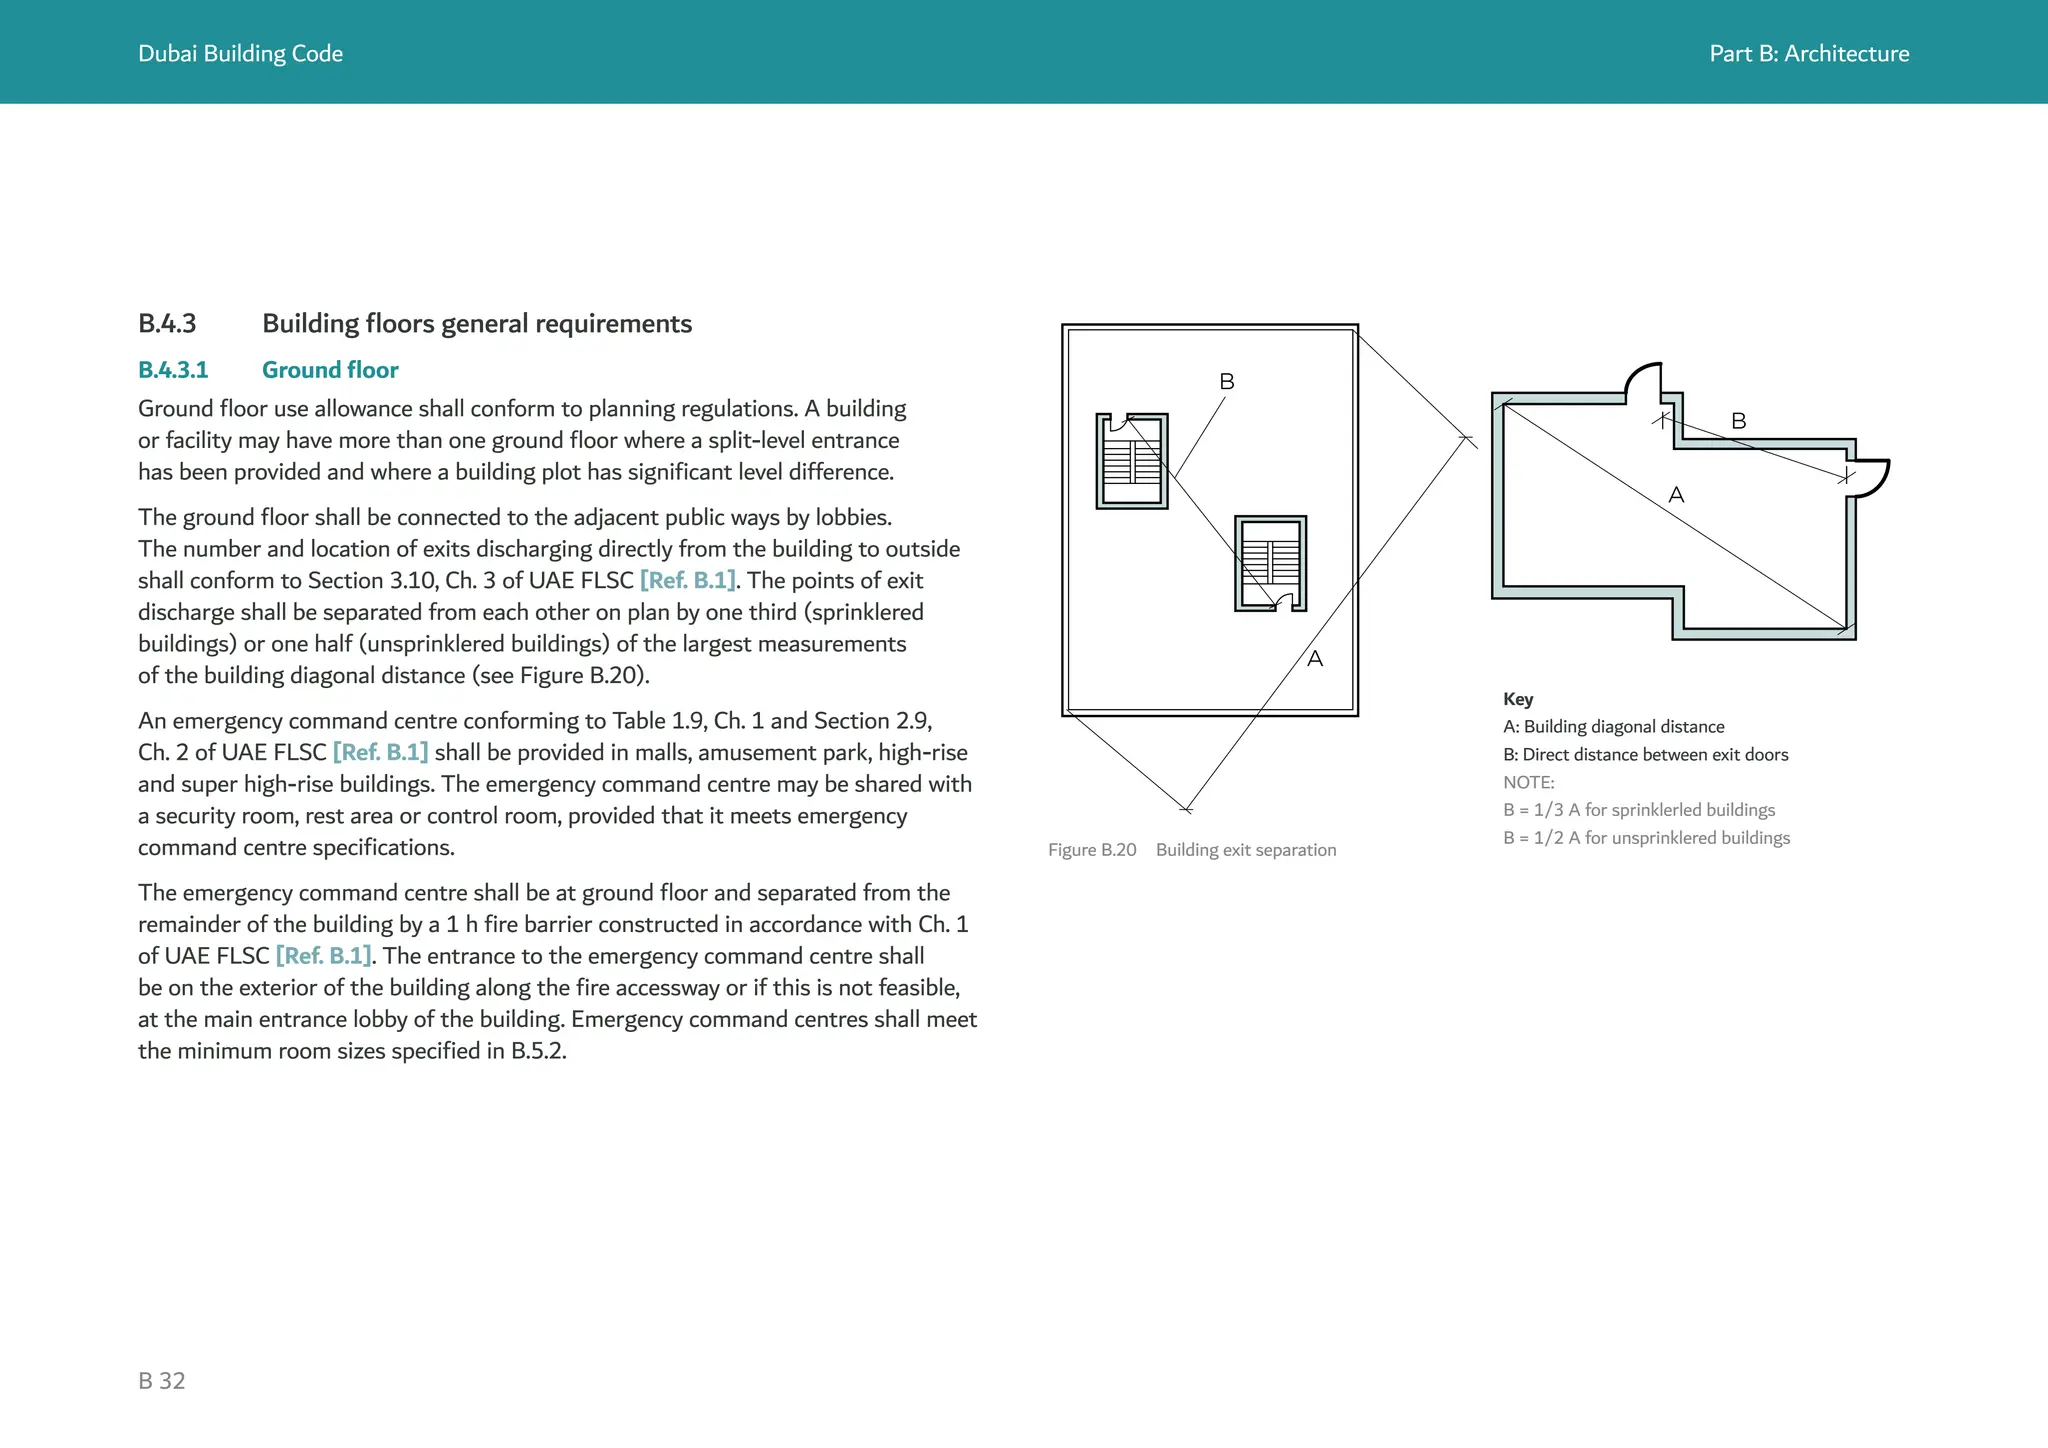Image resolution: width=2048 pixels, height=1448 pixels.
Task: Click the right-side door swing symbol
Action: 1871,478
